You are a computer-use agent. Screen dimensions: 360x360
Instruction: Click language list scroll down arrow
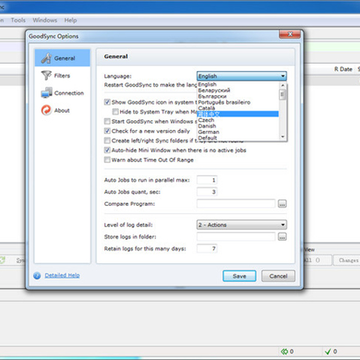click(283, 137)
